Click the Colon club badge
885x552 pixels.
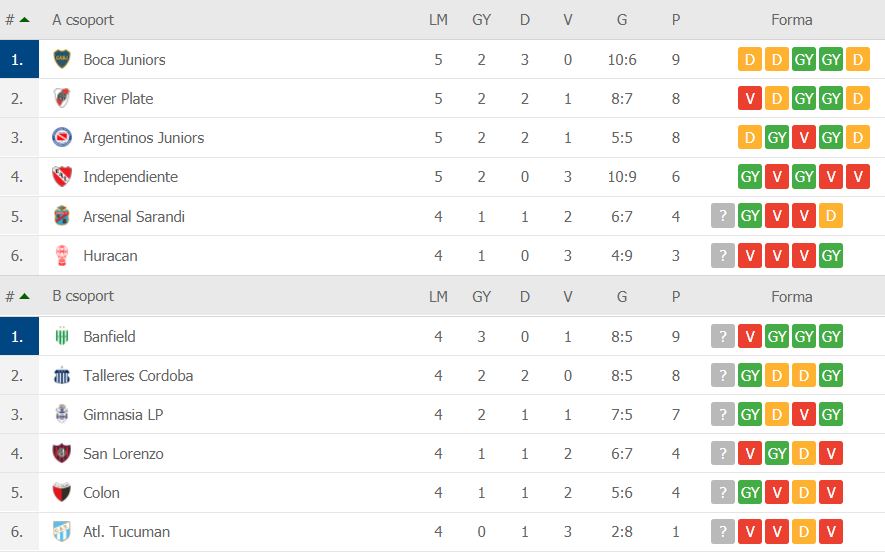(62, 492)
